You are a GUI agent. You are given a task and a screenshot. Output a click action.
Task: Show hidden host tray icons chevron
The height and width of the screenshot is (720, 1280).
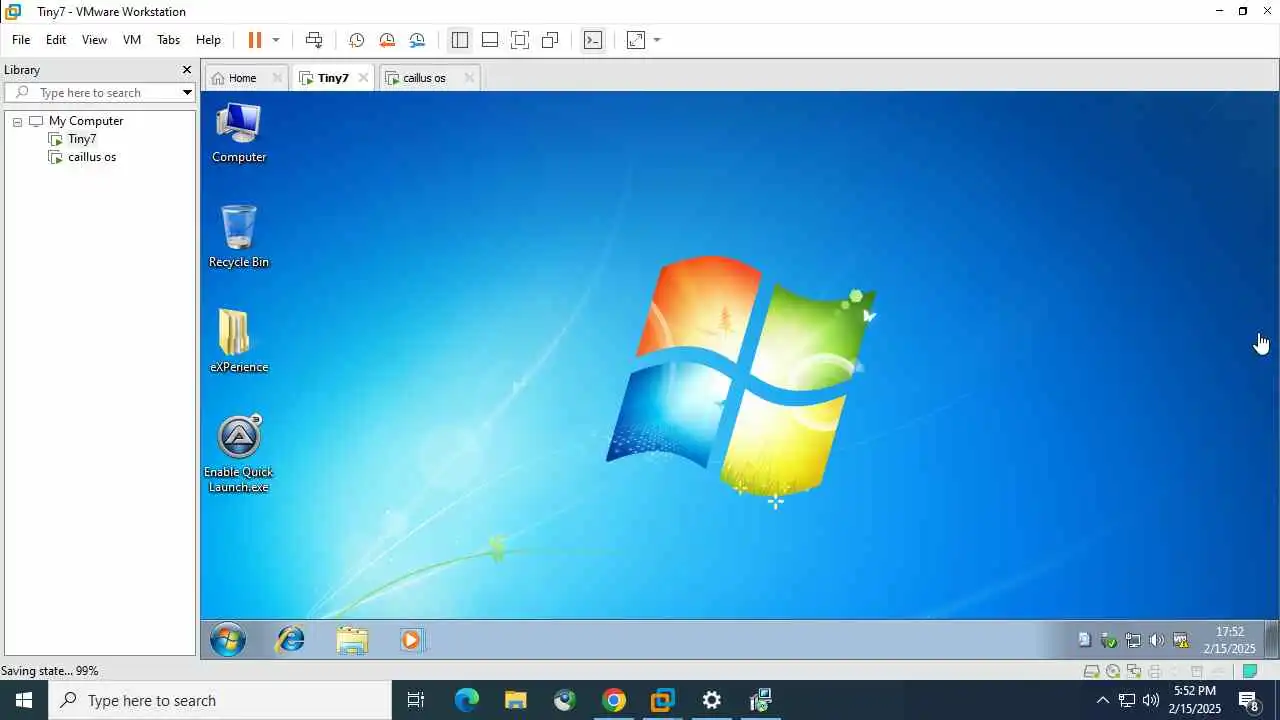[1103, 700]
